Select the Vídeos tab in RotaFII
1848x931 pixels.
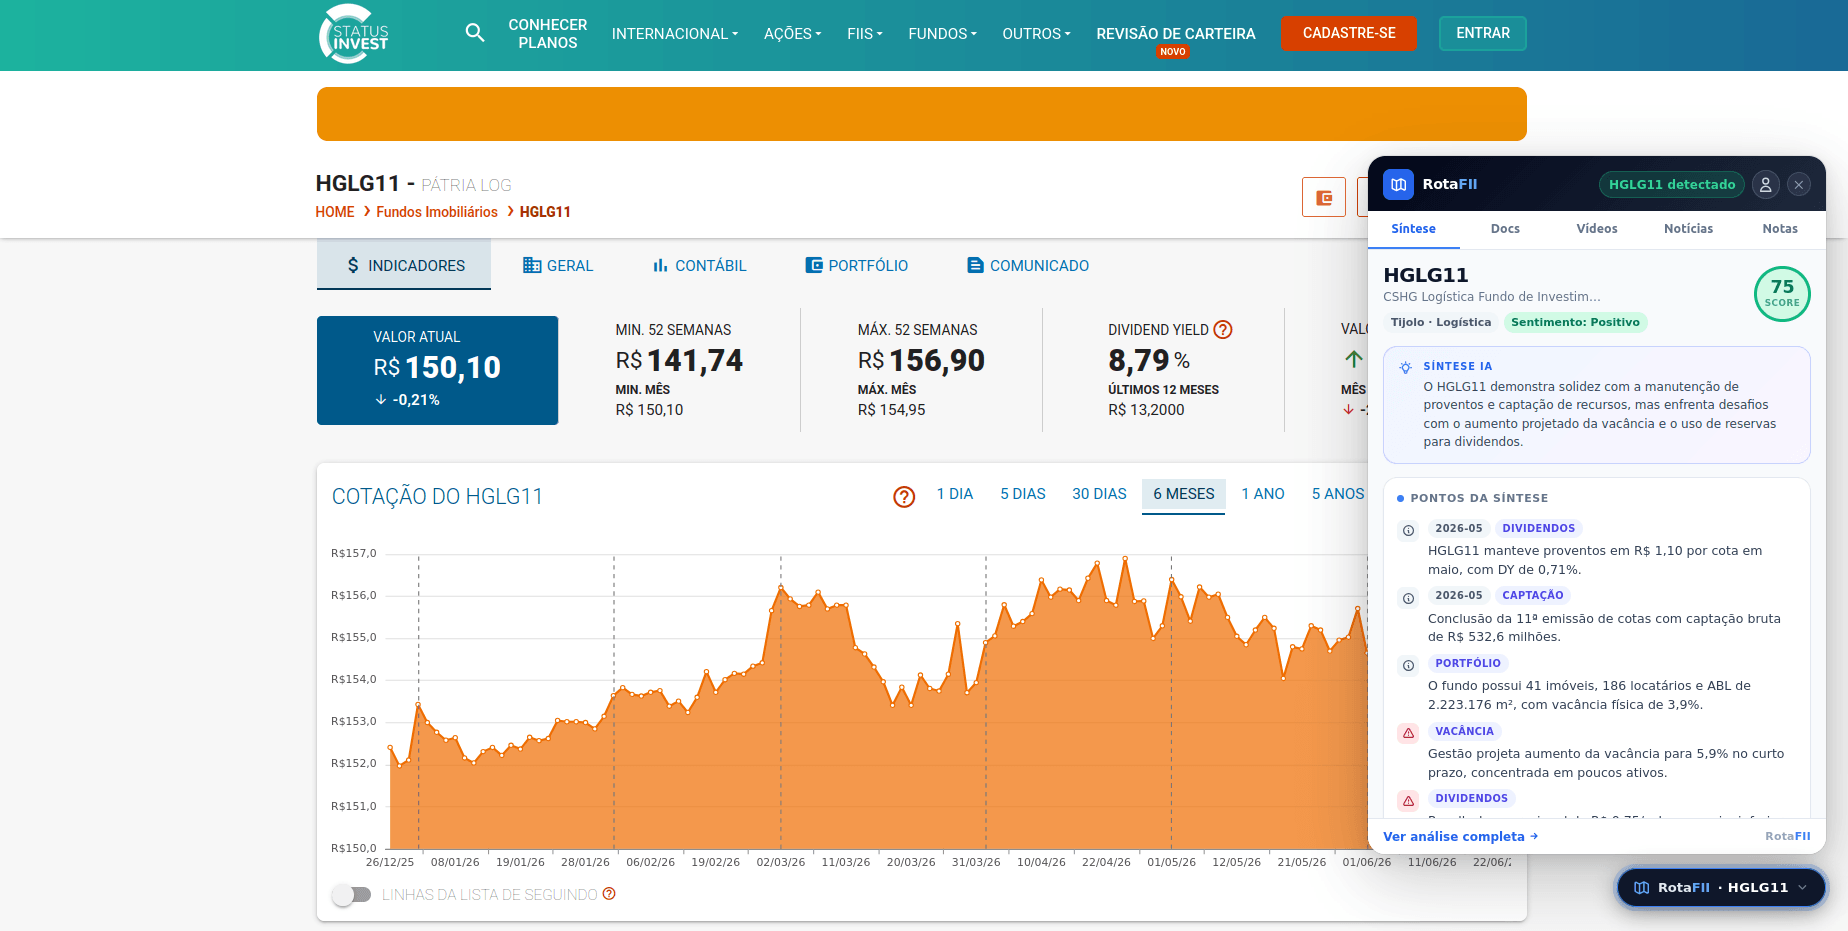[x=1597, y=229]
